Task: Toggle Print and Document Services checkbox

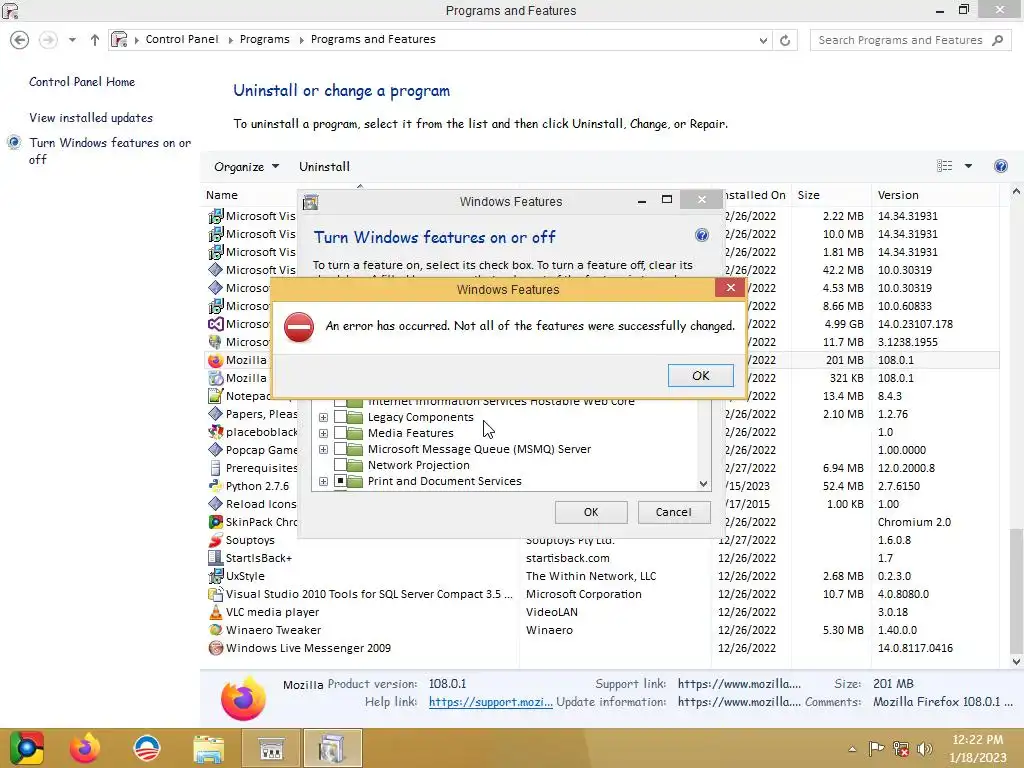Action: (340, 481)
